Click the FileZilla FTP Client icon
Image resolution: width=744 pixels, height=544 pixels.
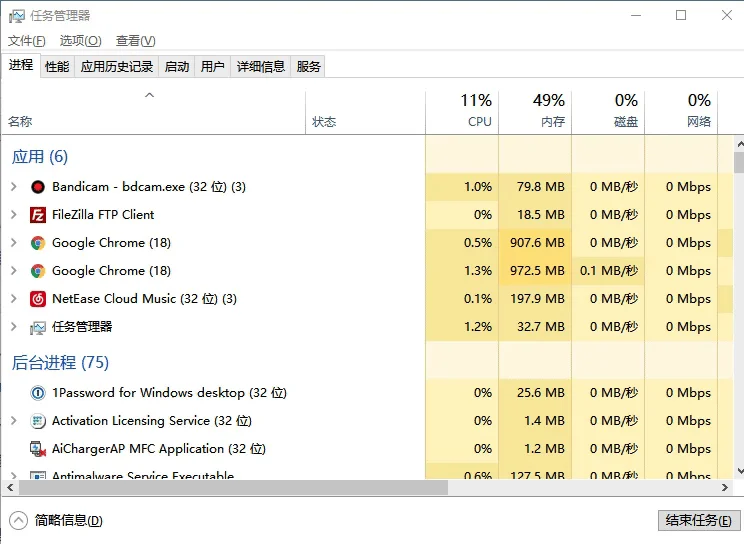(x=38, y=215)
